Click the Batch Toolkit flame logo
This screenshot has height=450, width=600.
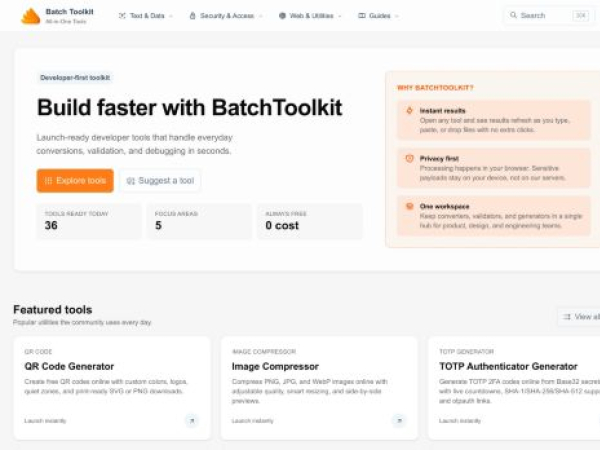coord(31,16)
